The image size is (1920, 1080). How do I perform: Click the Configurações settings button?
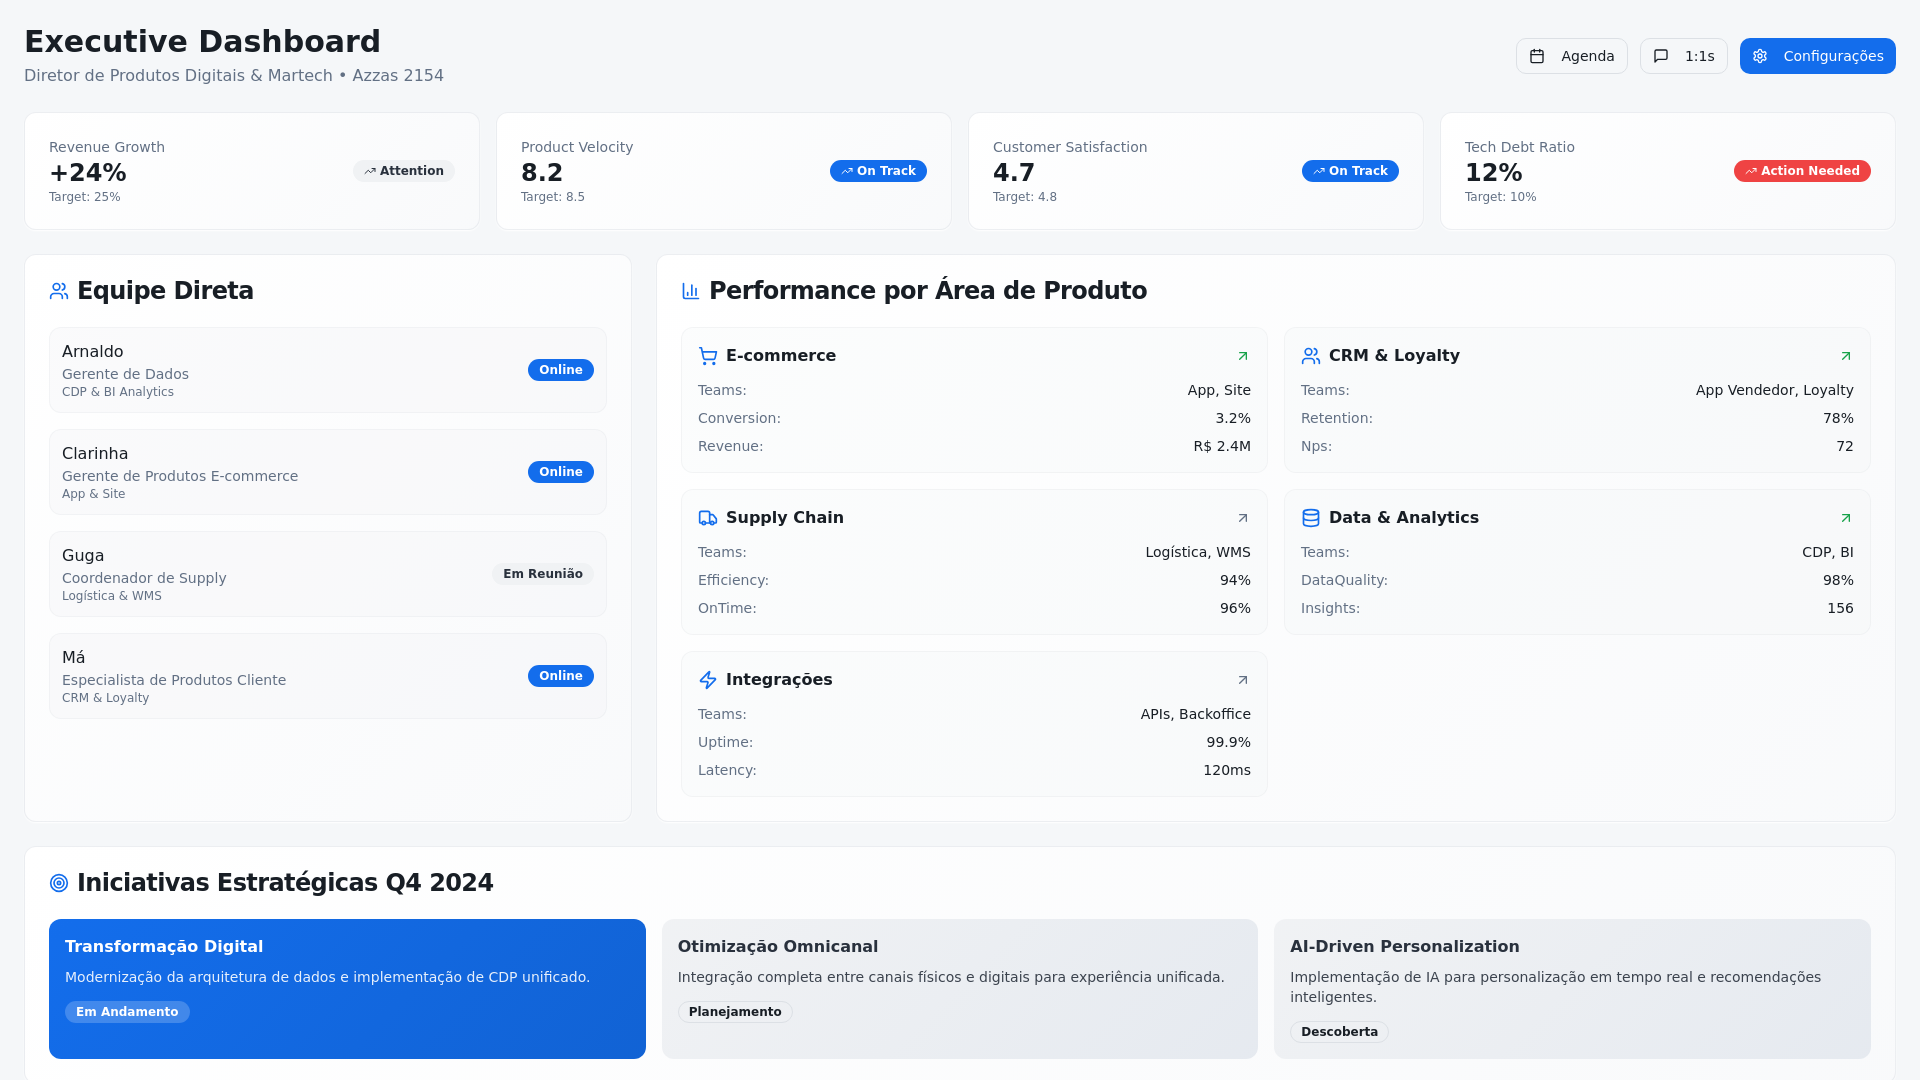pos(1817,56)
